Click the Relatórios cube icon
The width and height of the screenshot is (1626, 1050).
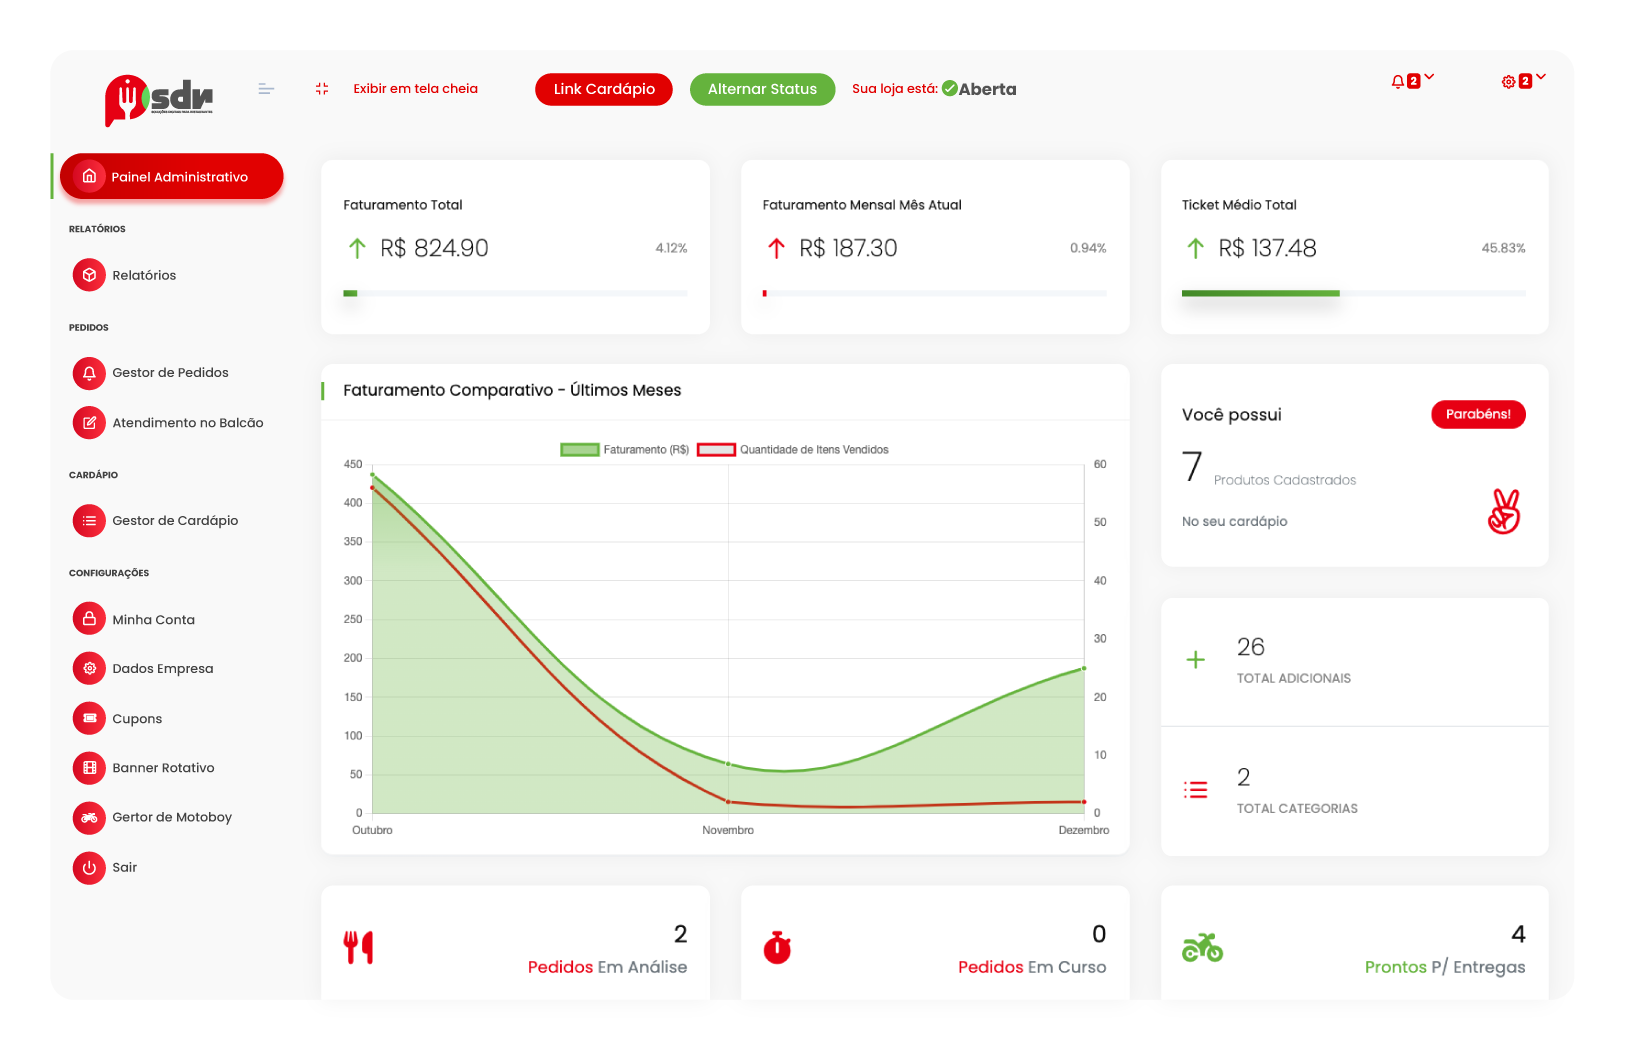tap(89, 275)
